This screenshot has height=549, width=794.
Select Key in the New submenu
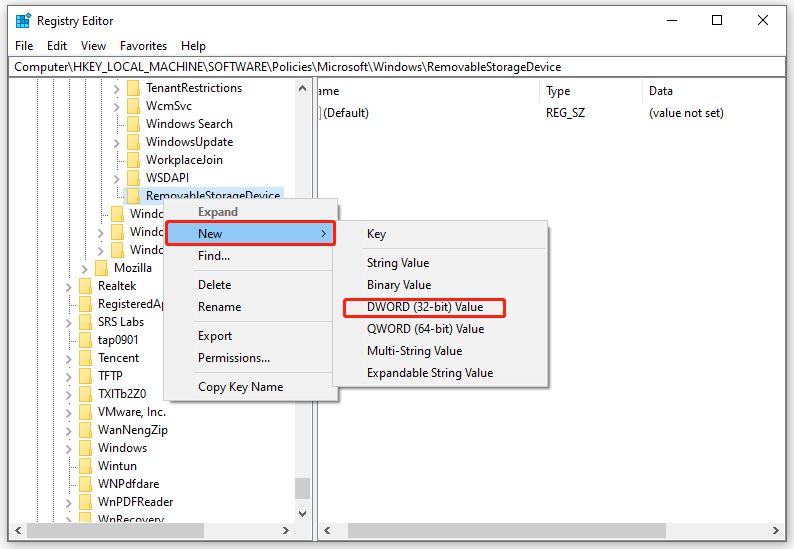coord(441,234)
